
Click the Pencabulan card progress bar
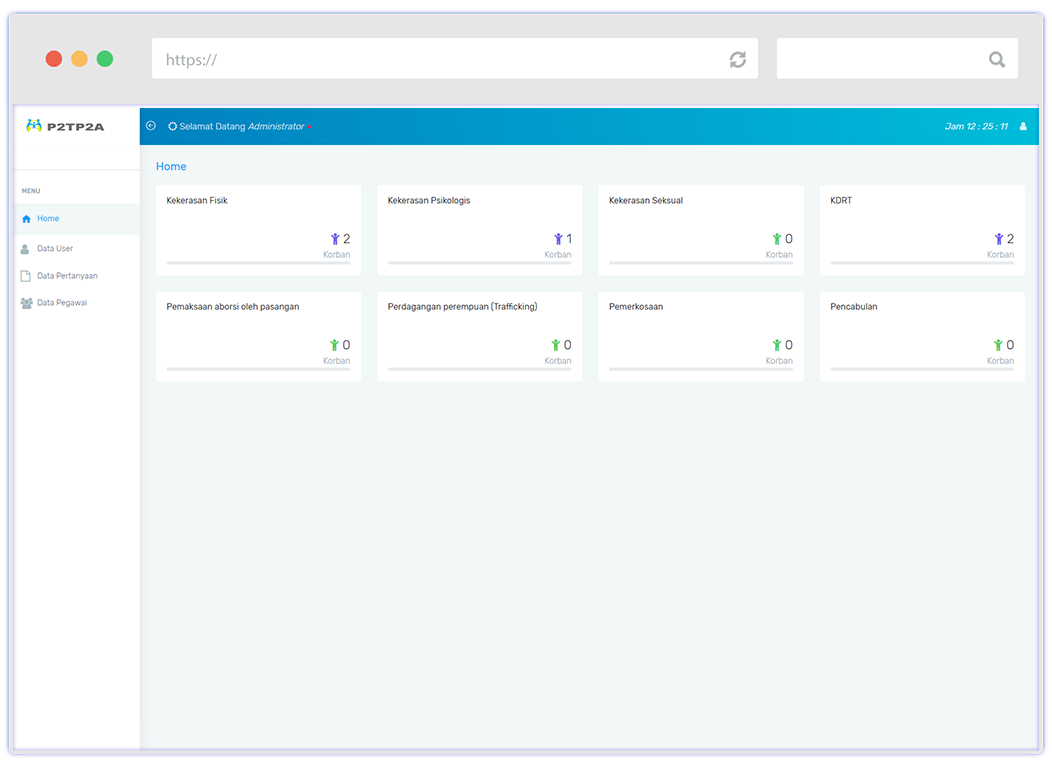pyautogui.click(x=921, y=369)
